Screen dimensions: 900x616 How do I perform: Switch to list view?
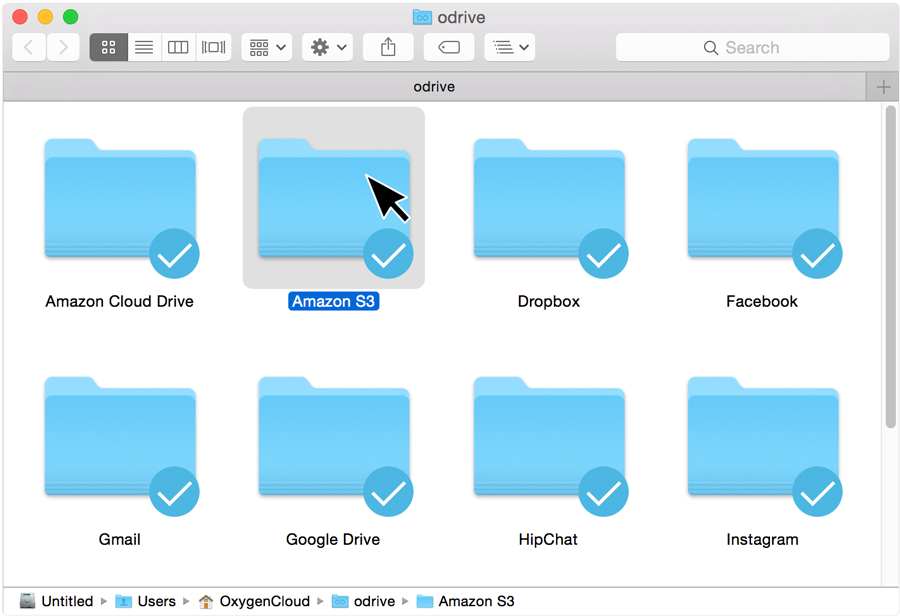(143, 47)
